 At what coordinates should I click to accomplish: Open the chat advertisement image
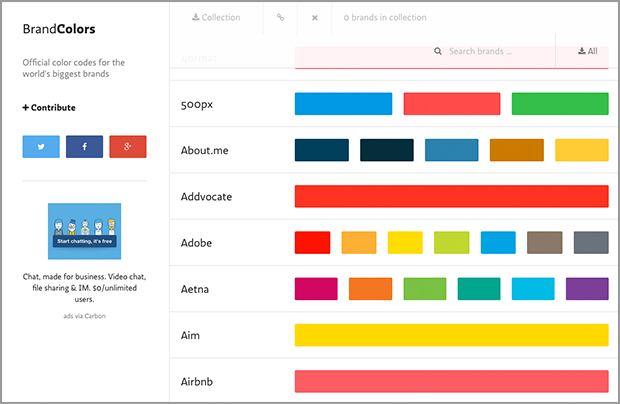coord(85,231)
